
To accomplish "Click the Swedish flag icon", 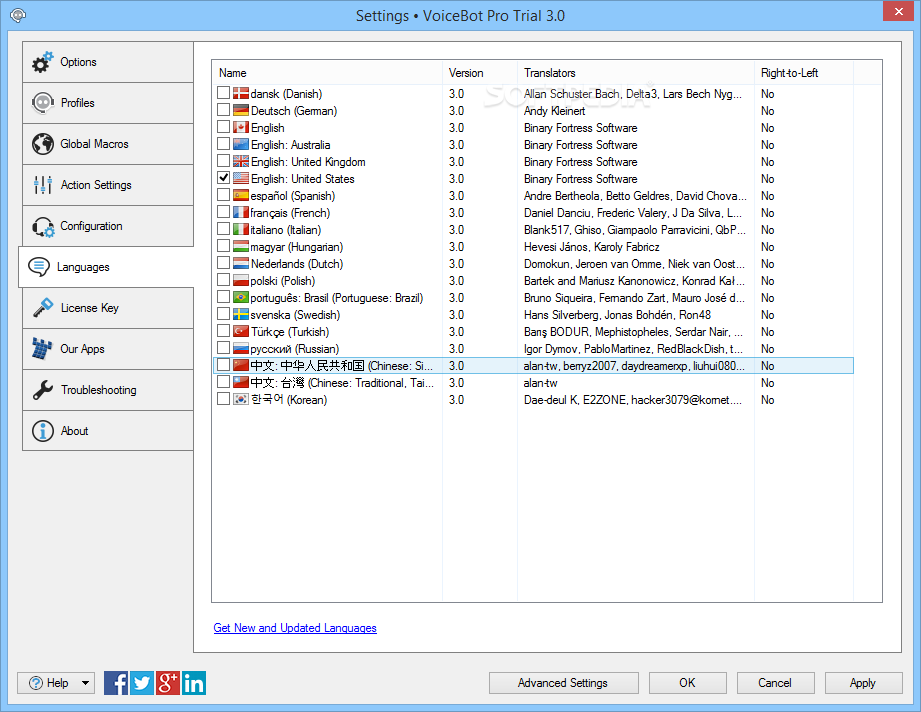I will pyautogui.click(x=241, y=315).
